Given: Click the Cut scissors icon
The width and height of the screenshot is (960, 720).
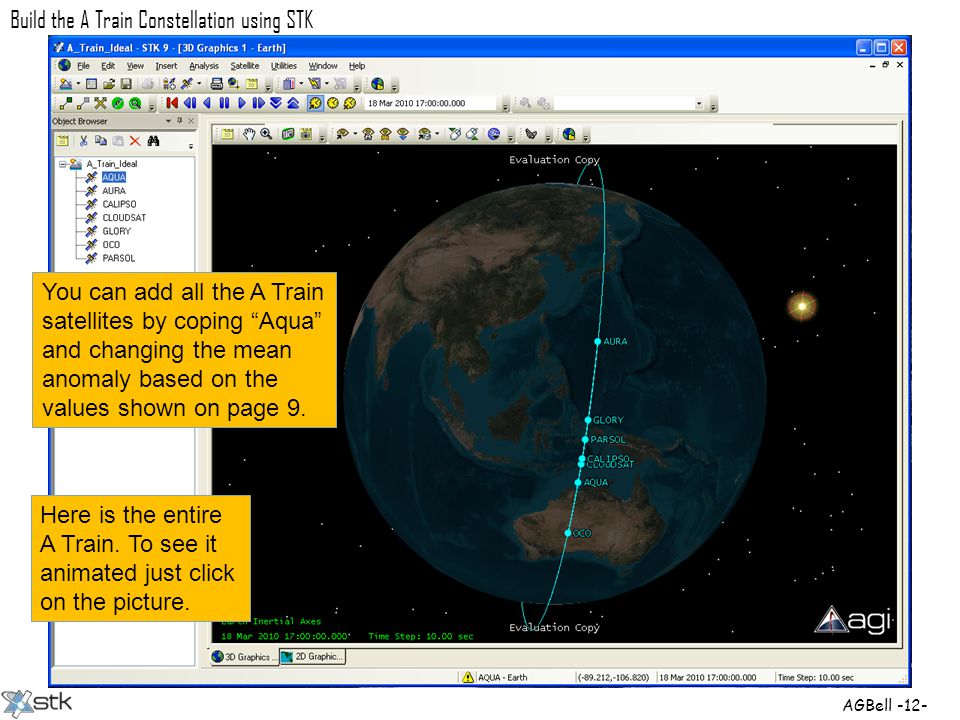Looking at the screenshot, I should 83,141.
